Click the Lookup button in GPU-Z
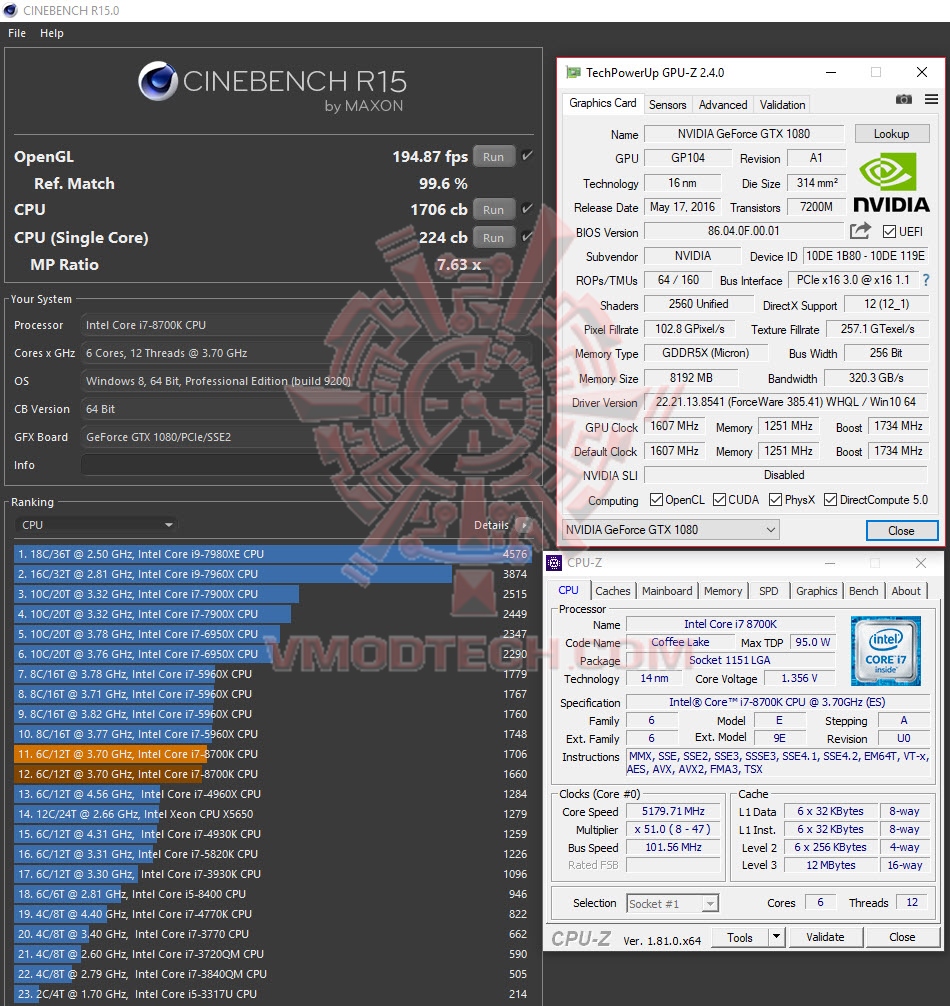 pyautogui.click(x=891, y=133)
